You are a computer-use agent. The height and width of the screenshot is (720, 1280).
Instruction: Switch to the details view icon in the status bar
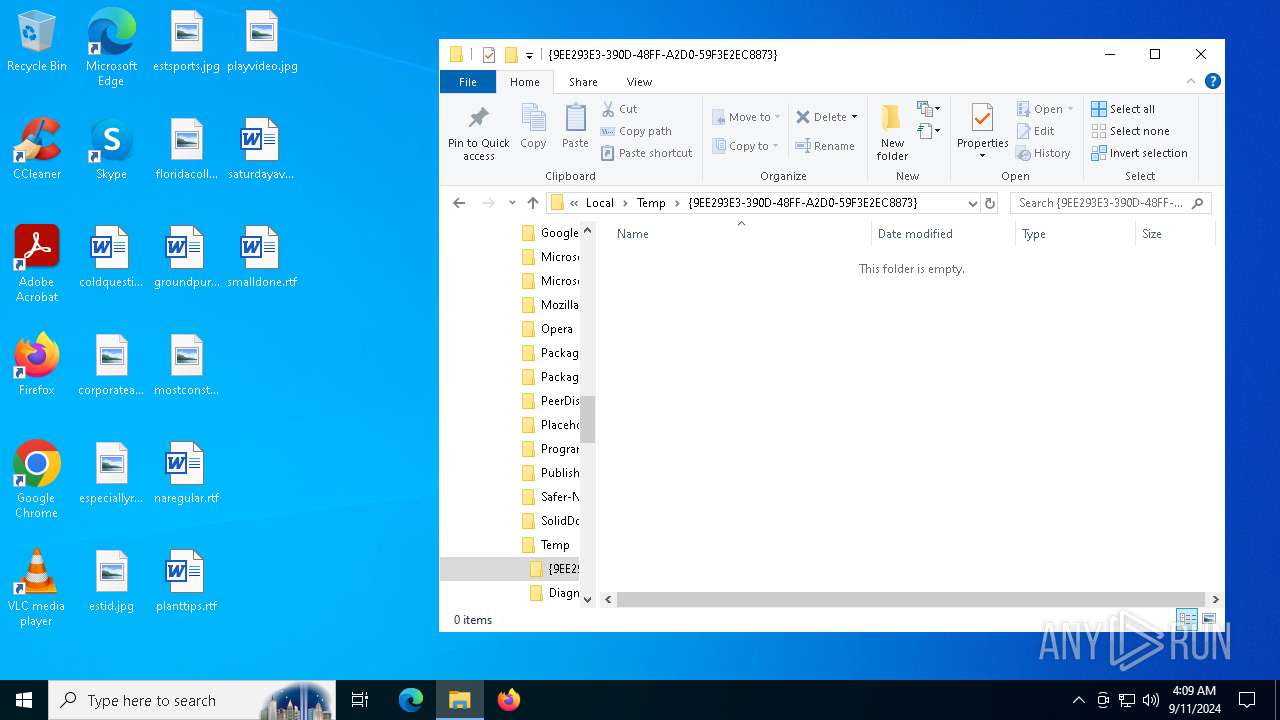(x=1187, y=619)
